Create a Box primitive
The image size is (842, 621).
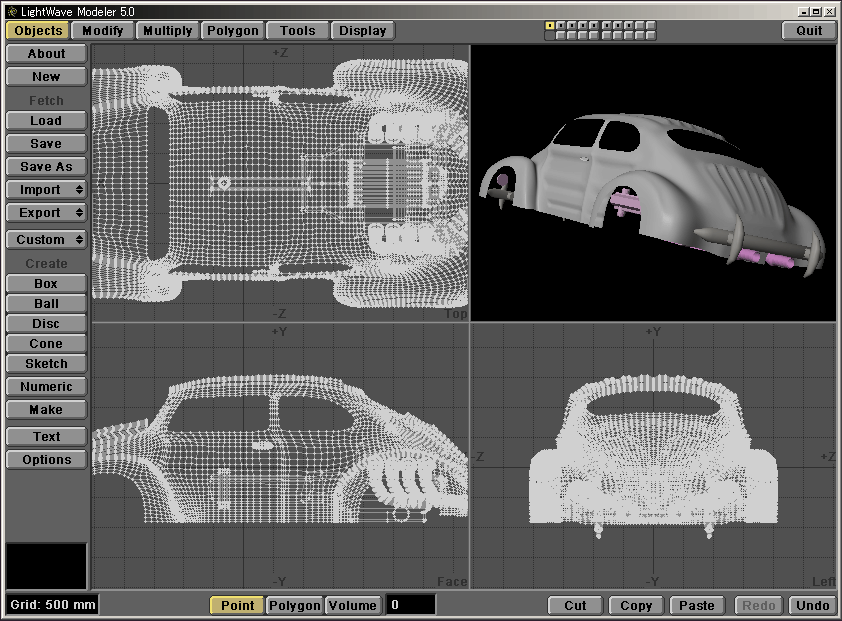(x=46, y=284)
